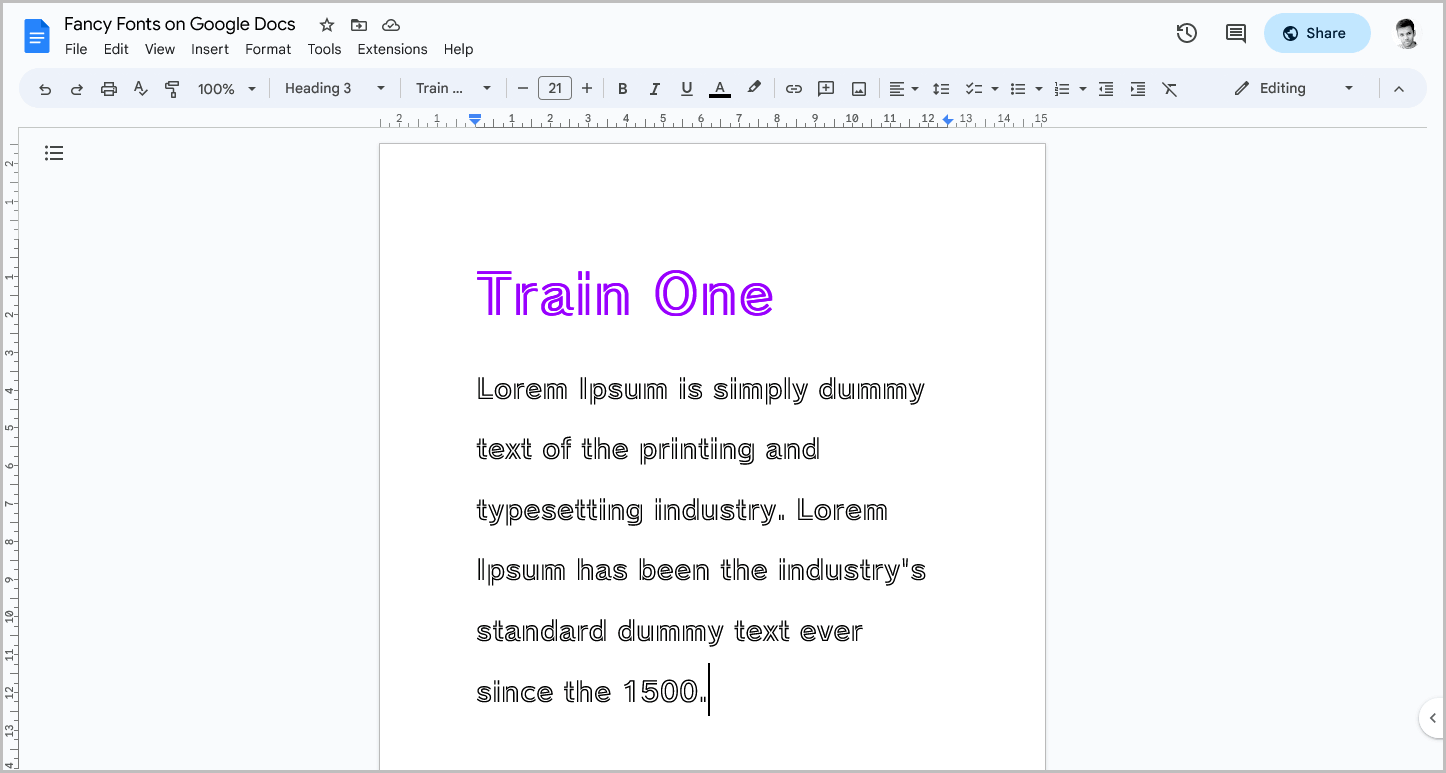
Task: Clear formatting of text
Action: (x=1170, y=88)
